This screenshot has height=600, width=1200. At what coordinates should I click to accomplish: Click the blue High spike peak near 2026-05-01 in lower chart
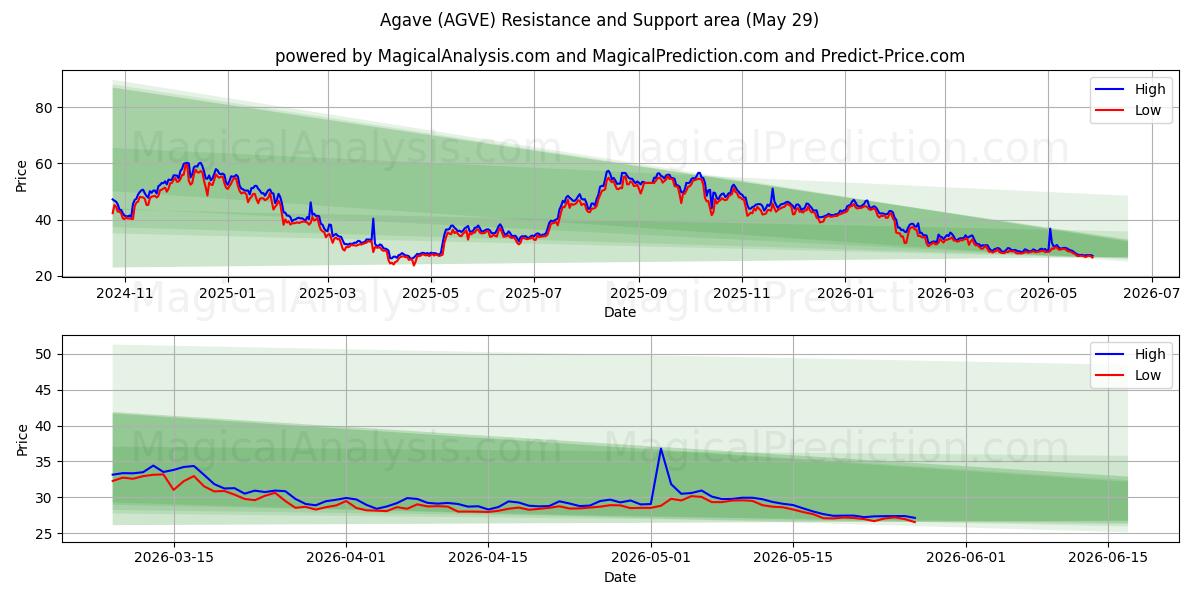[661, 448]
